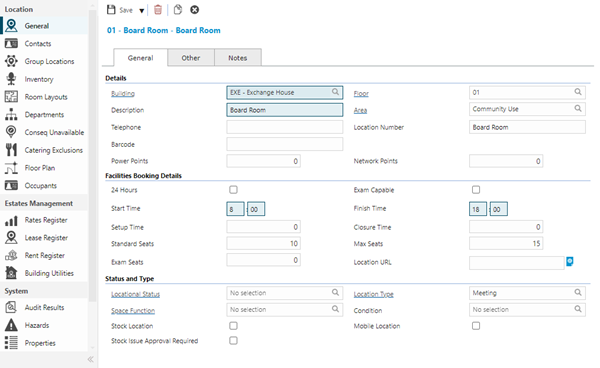Image resolution: width=600 pixels, height=368 pixels.
Task: Click into the Telephone input field
Action: click(x=284, y=127)
